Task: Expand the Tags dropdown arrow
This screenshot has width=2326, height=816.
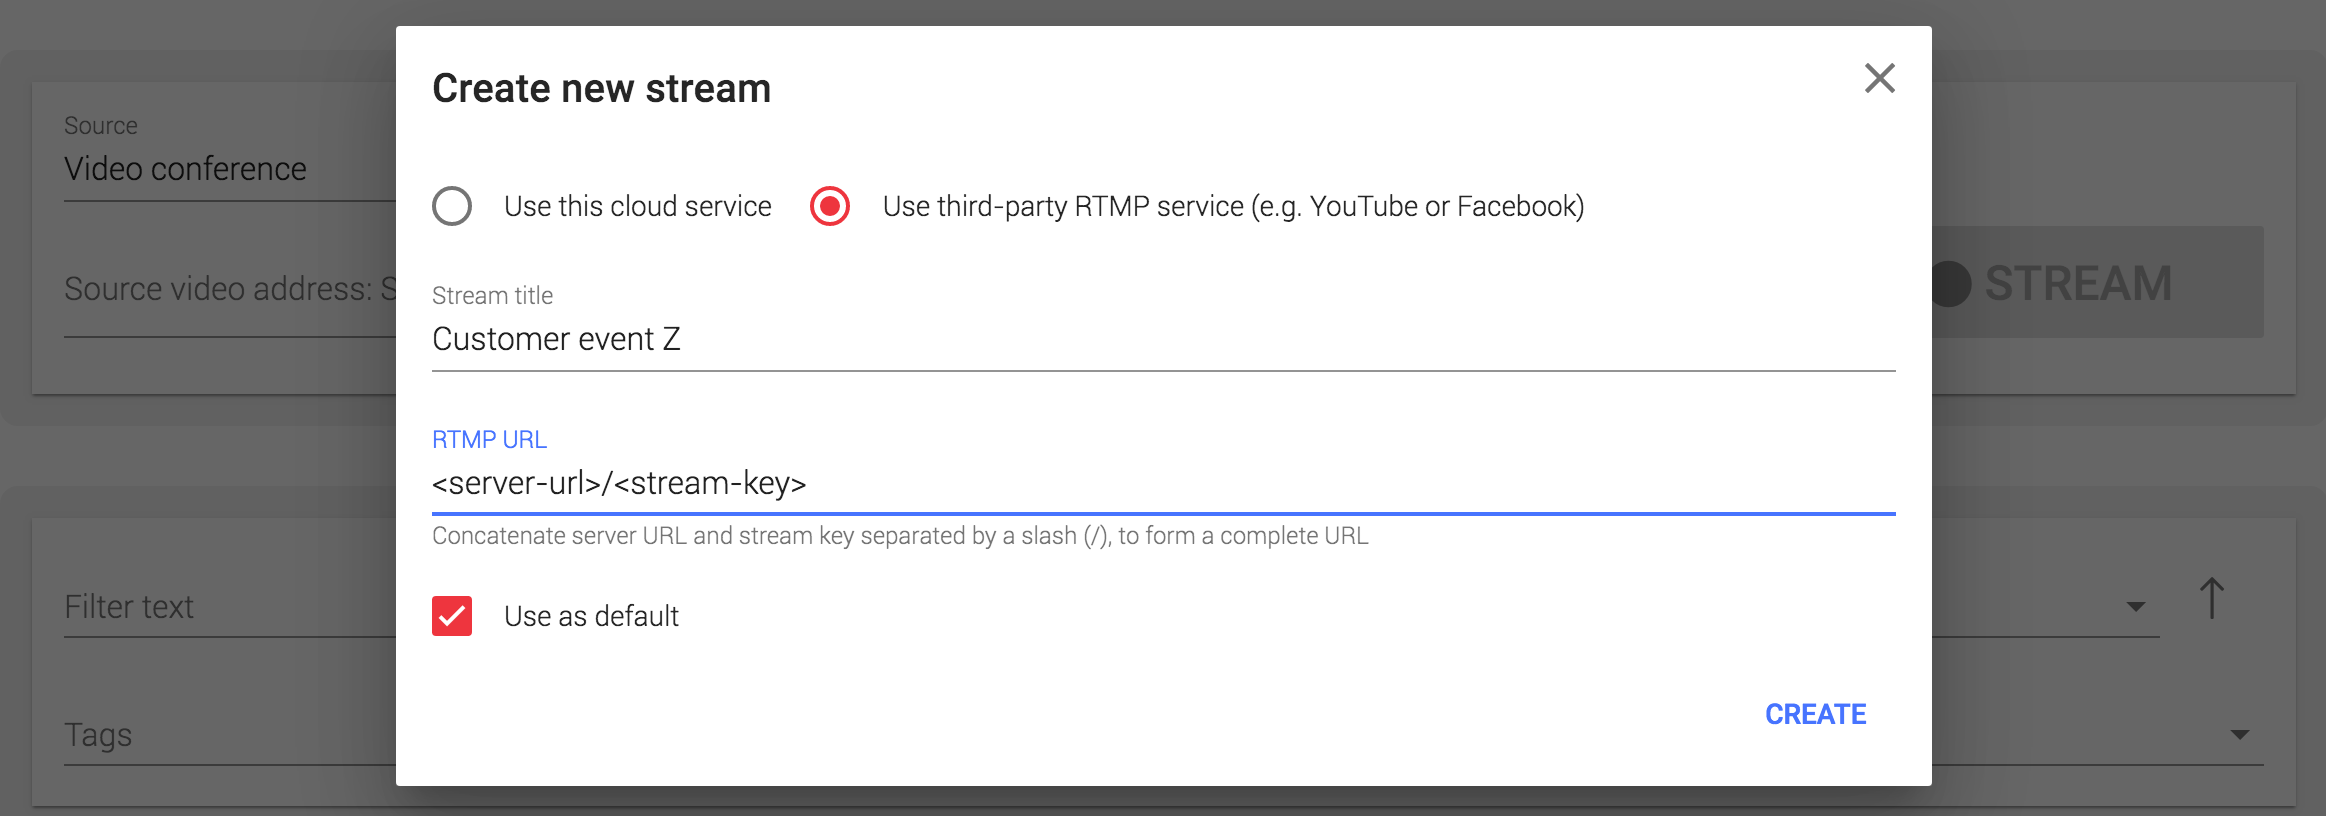Action: click(2239, 735)
